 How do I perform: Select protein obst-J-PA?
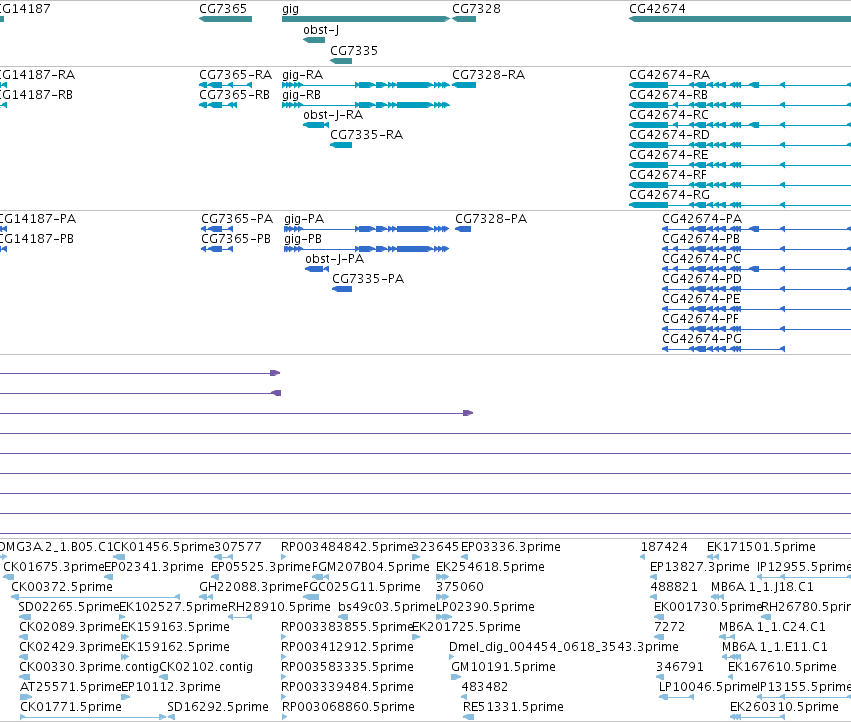point(317,269)
